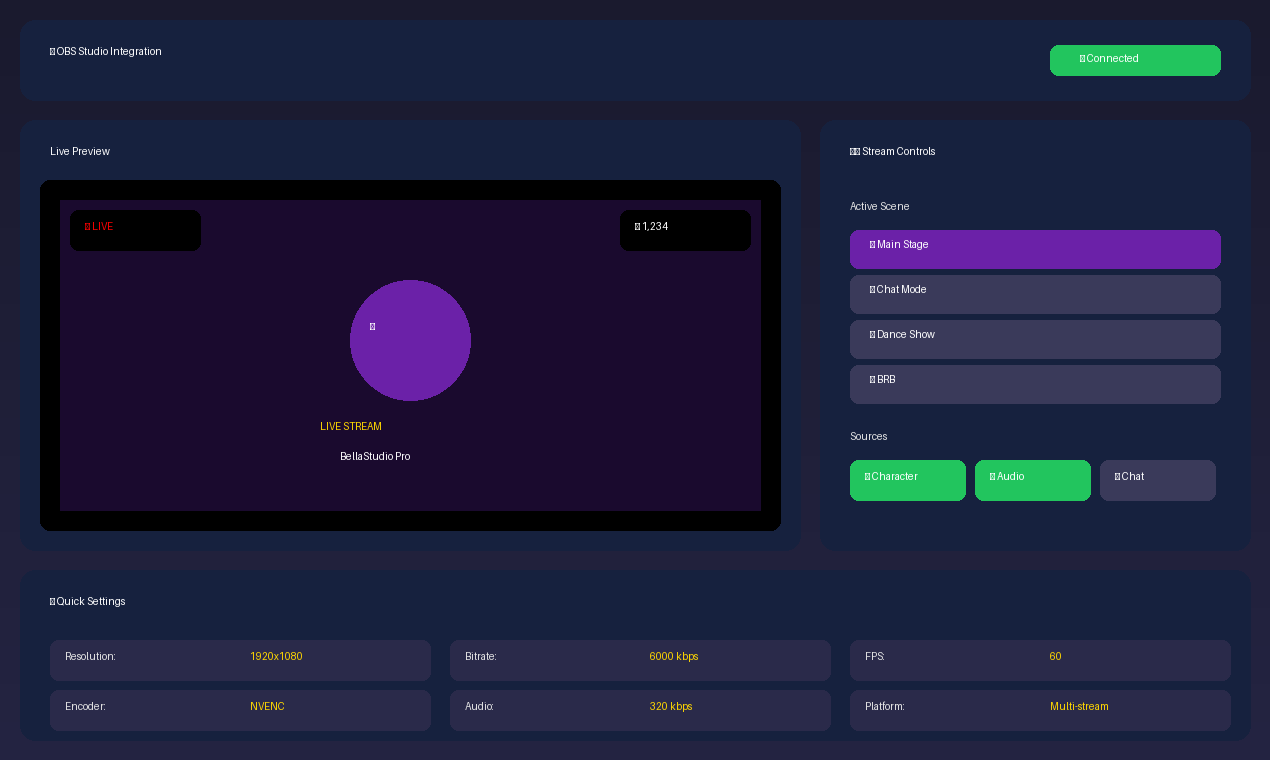This screenshot has height=760, width=1270.
Task: Open the Resolution setting showing 1920x1080
Action: [240, 660]
